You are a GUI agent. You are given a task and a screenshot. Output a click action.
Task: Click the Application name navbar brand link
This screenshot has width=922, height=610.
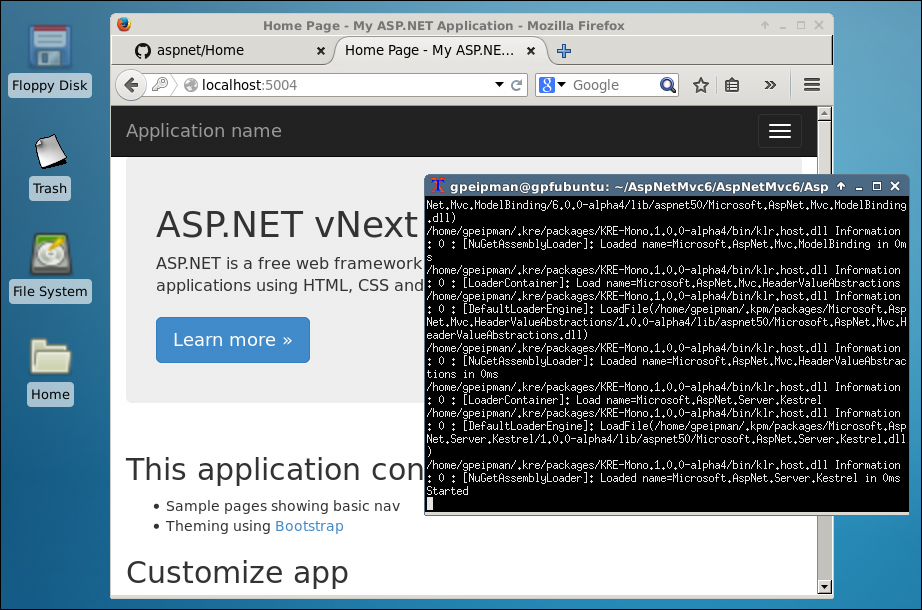[x=203, y=131]
